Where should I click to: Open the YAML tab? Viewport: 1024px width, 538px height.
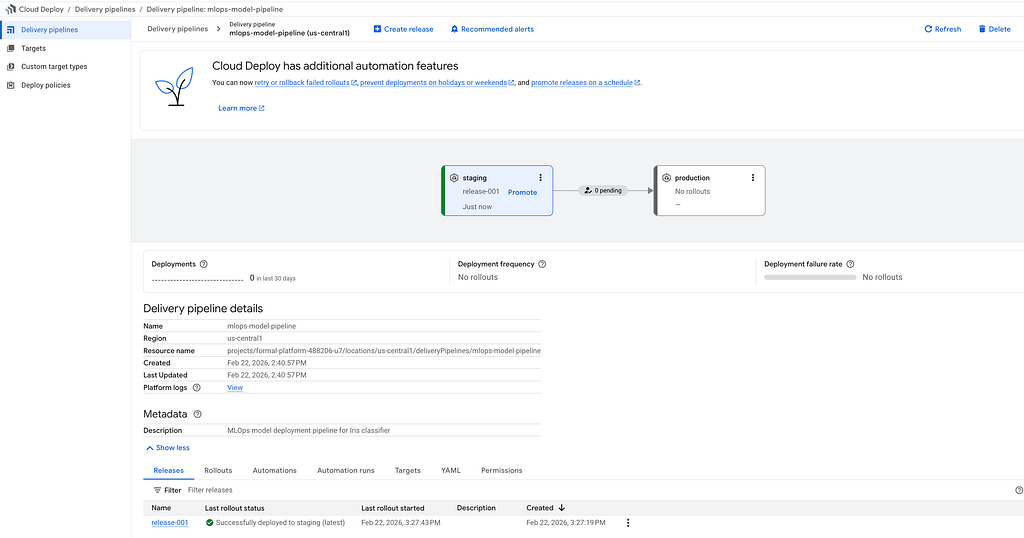451,470
